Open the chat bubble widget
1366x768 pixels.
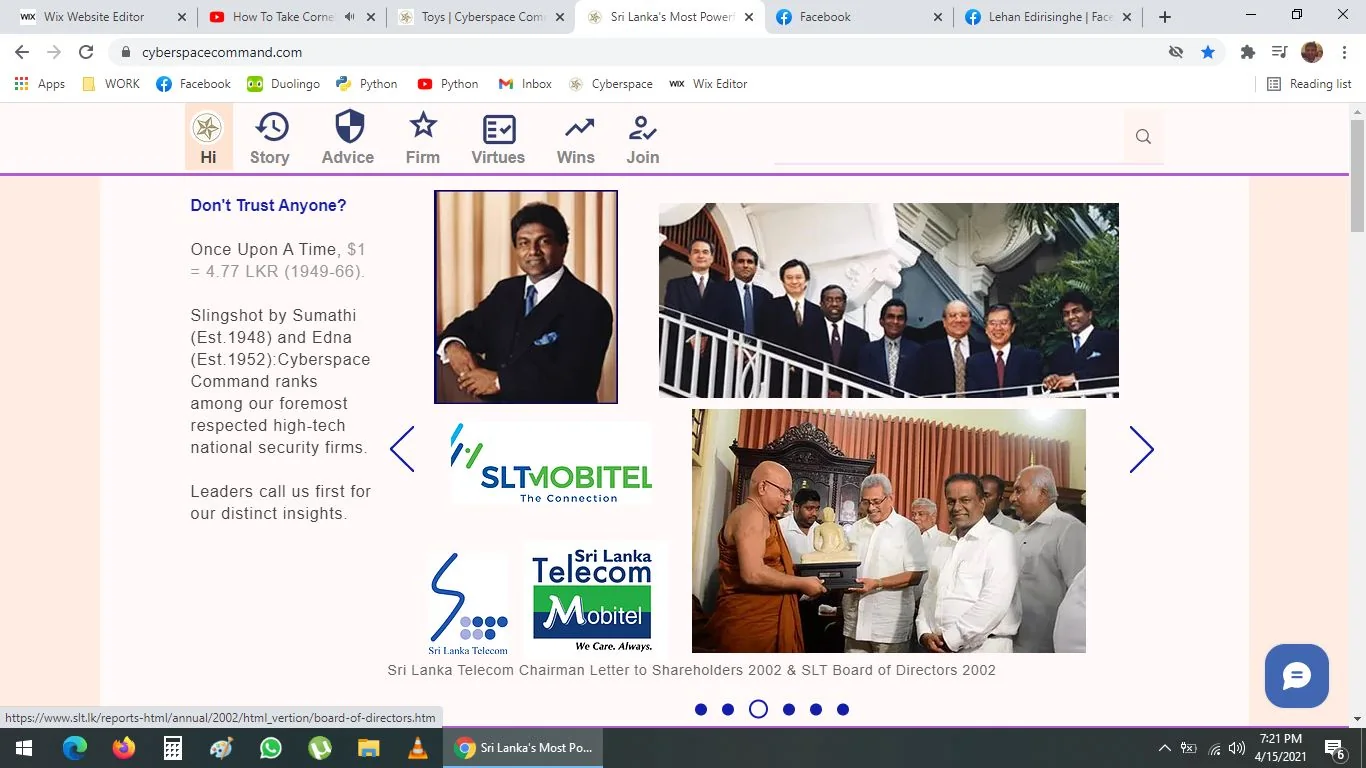click(1297, 676)
